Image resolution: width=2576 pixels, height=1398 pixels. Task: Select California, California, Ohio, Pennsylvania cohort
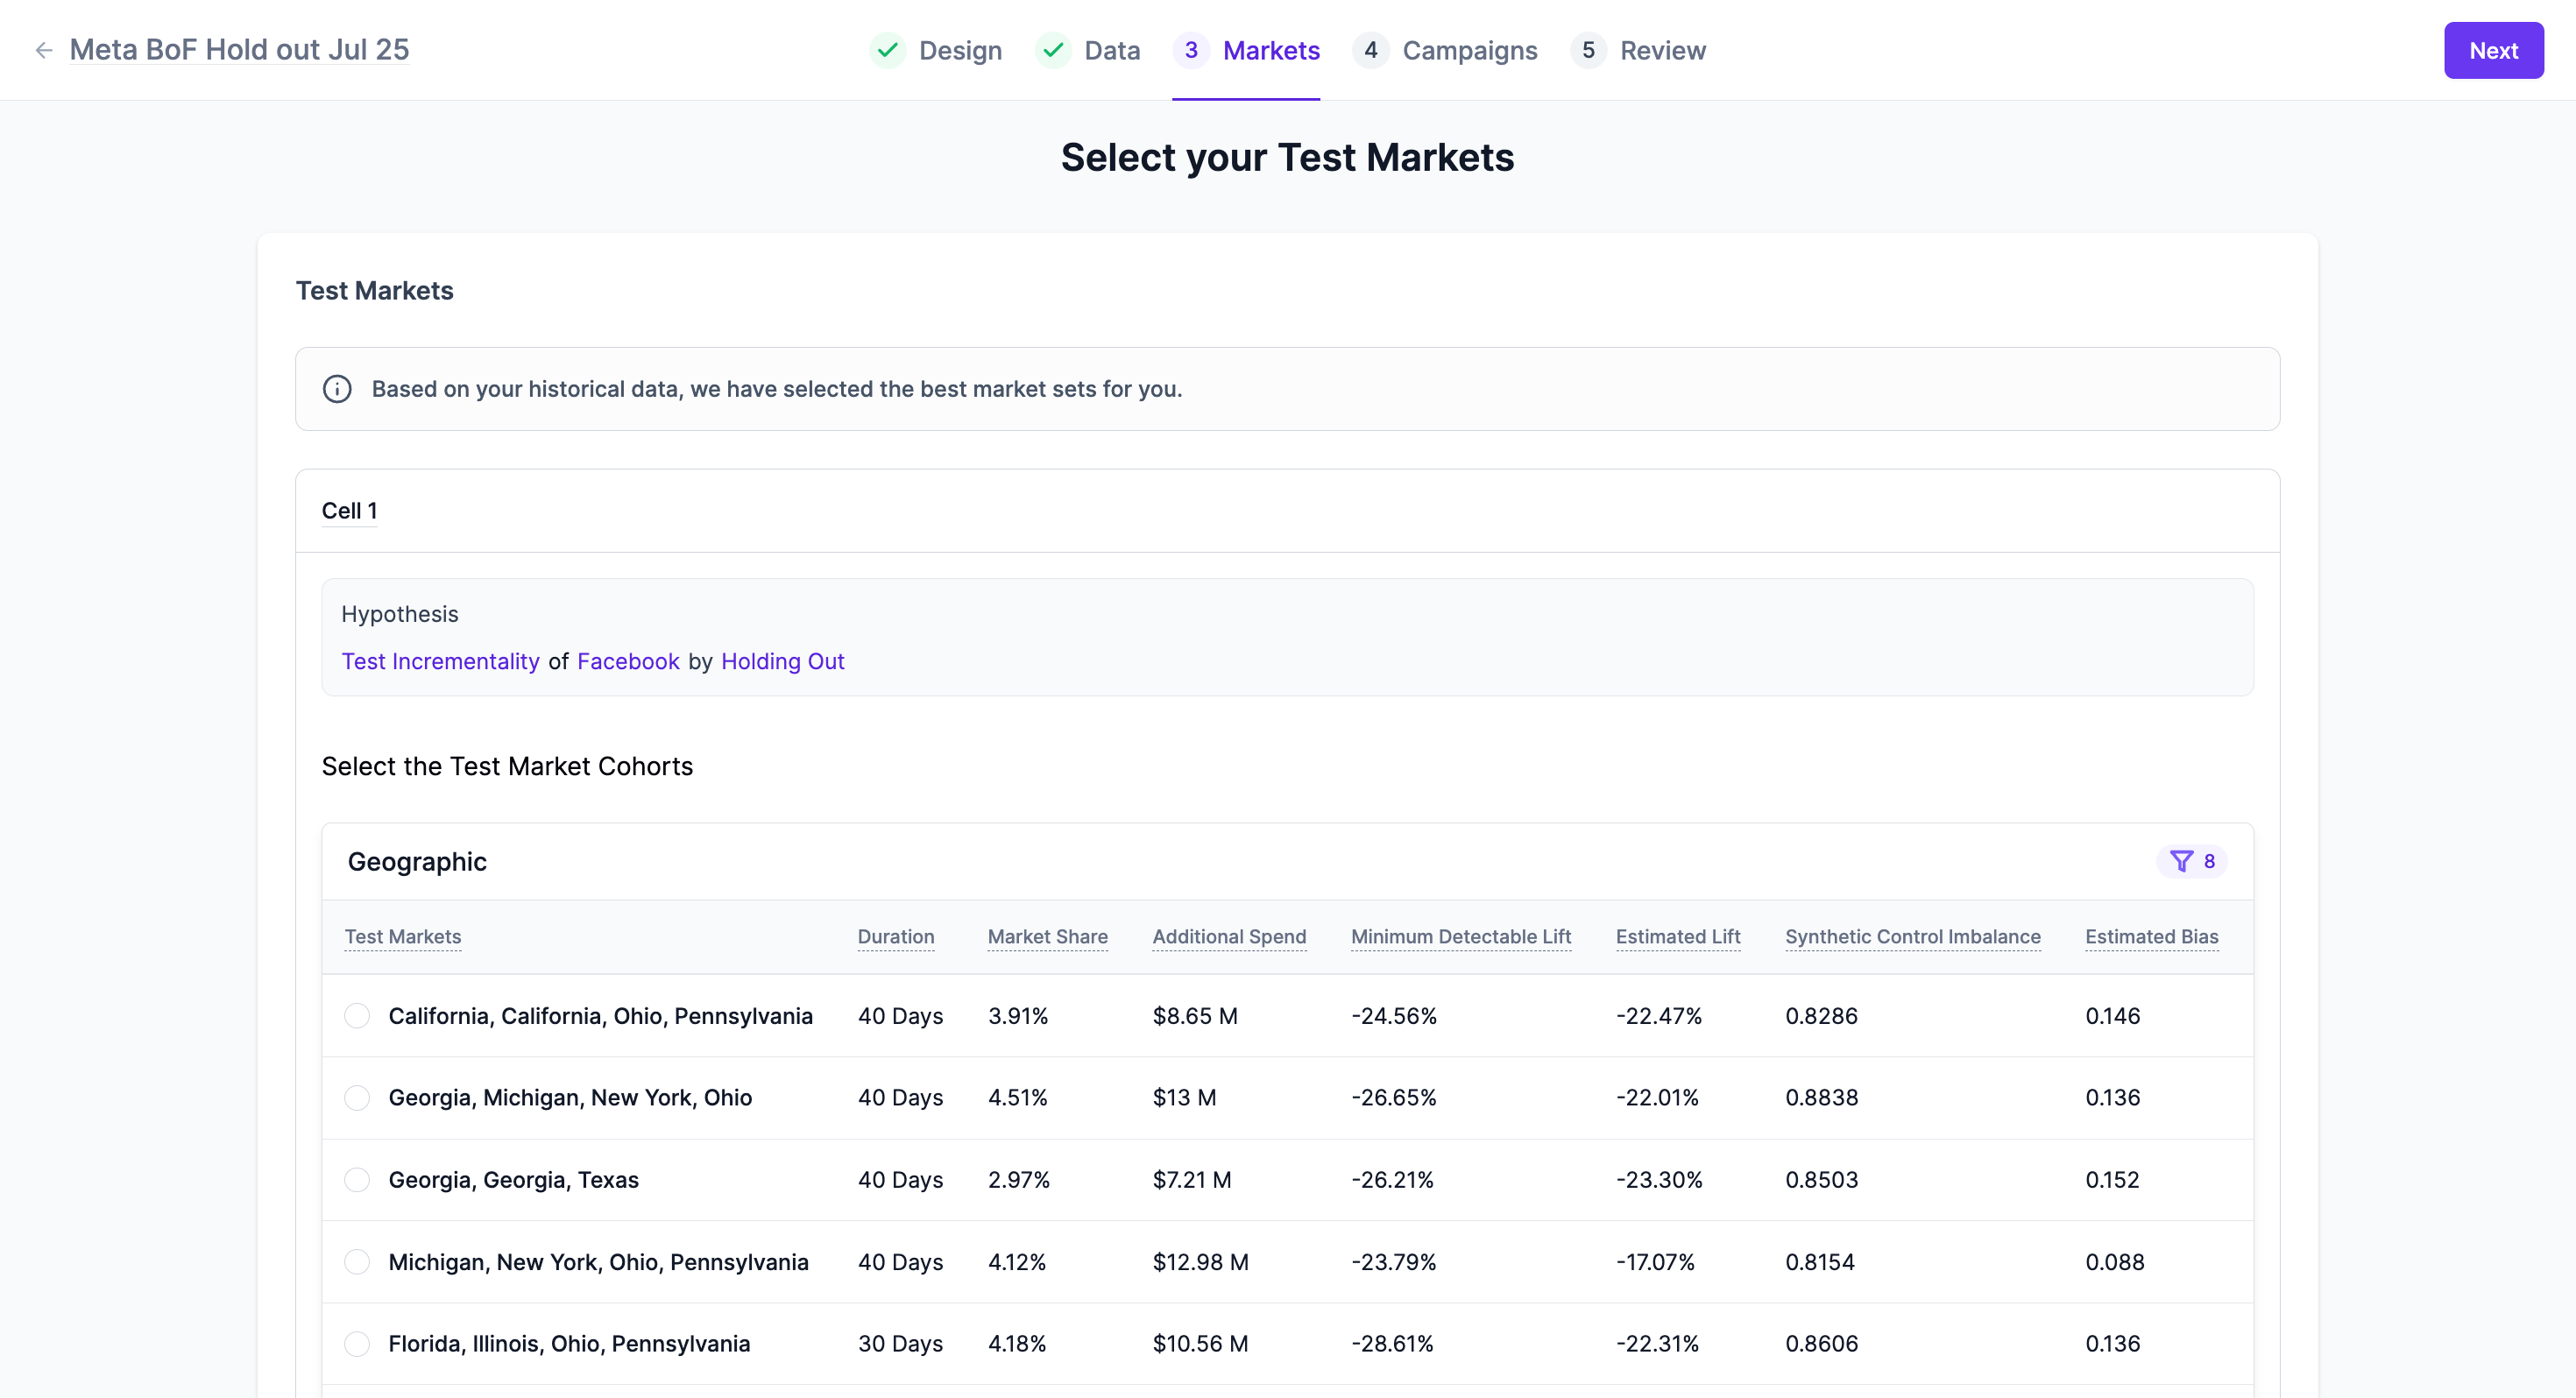pyautogui.click(x=357, y=1016)
